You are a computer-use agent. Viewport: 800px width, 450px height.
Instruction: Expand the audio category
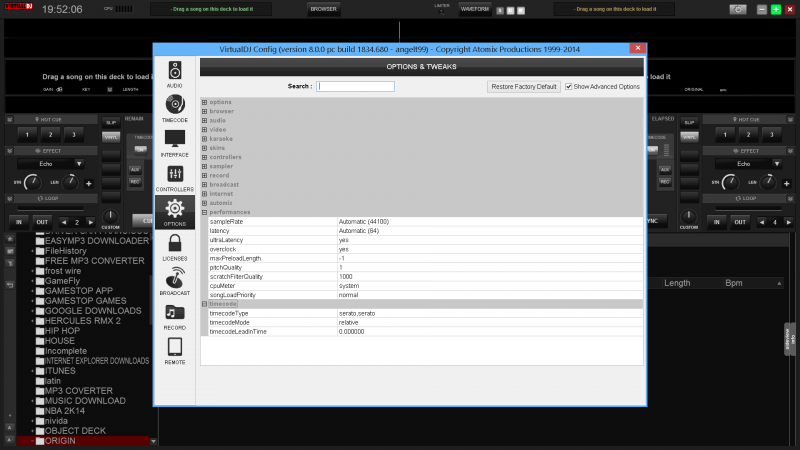point(205,120)
